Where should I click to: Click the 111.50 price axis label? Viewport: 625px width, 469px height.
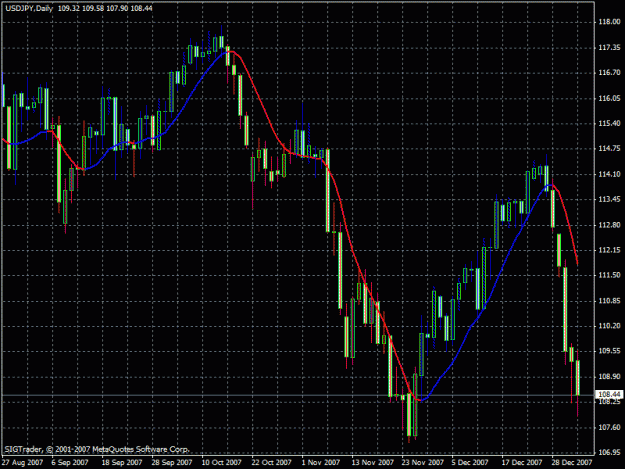pyautogui.click(x=609, y=275)
